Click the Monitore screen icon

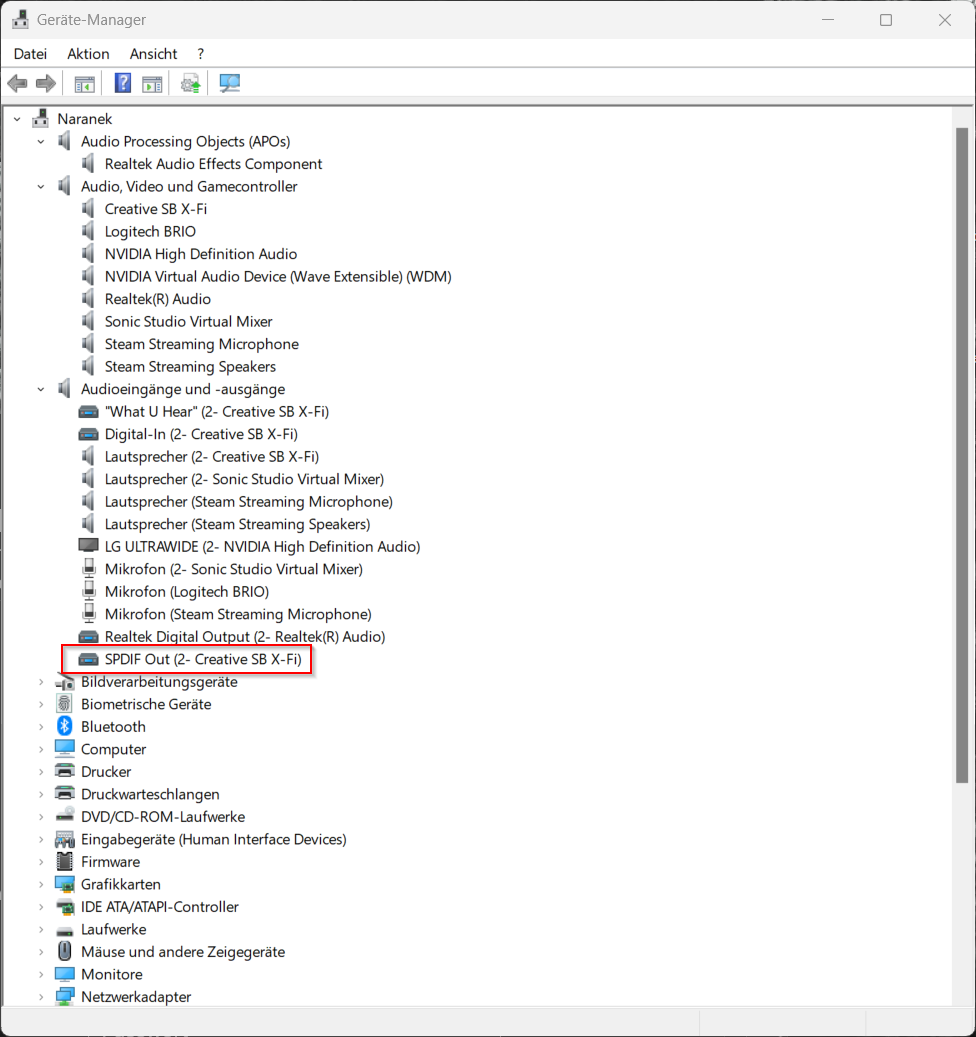click(x=65, y=974)
